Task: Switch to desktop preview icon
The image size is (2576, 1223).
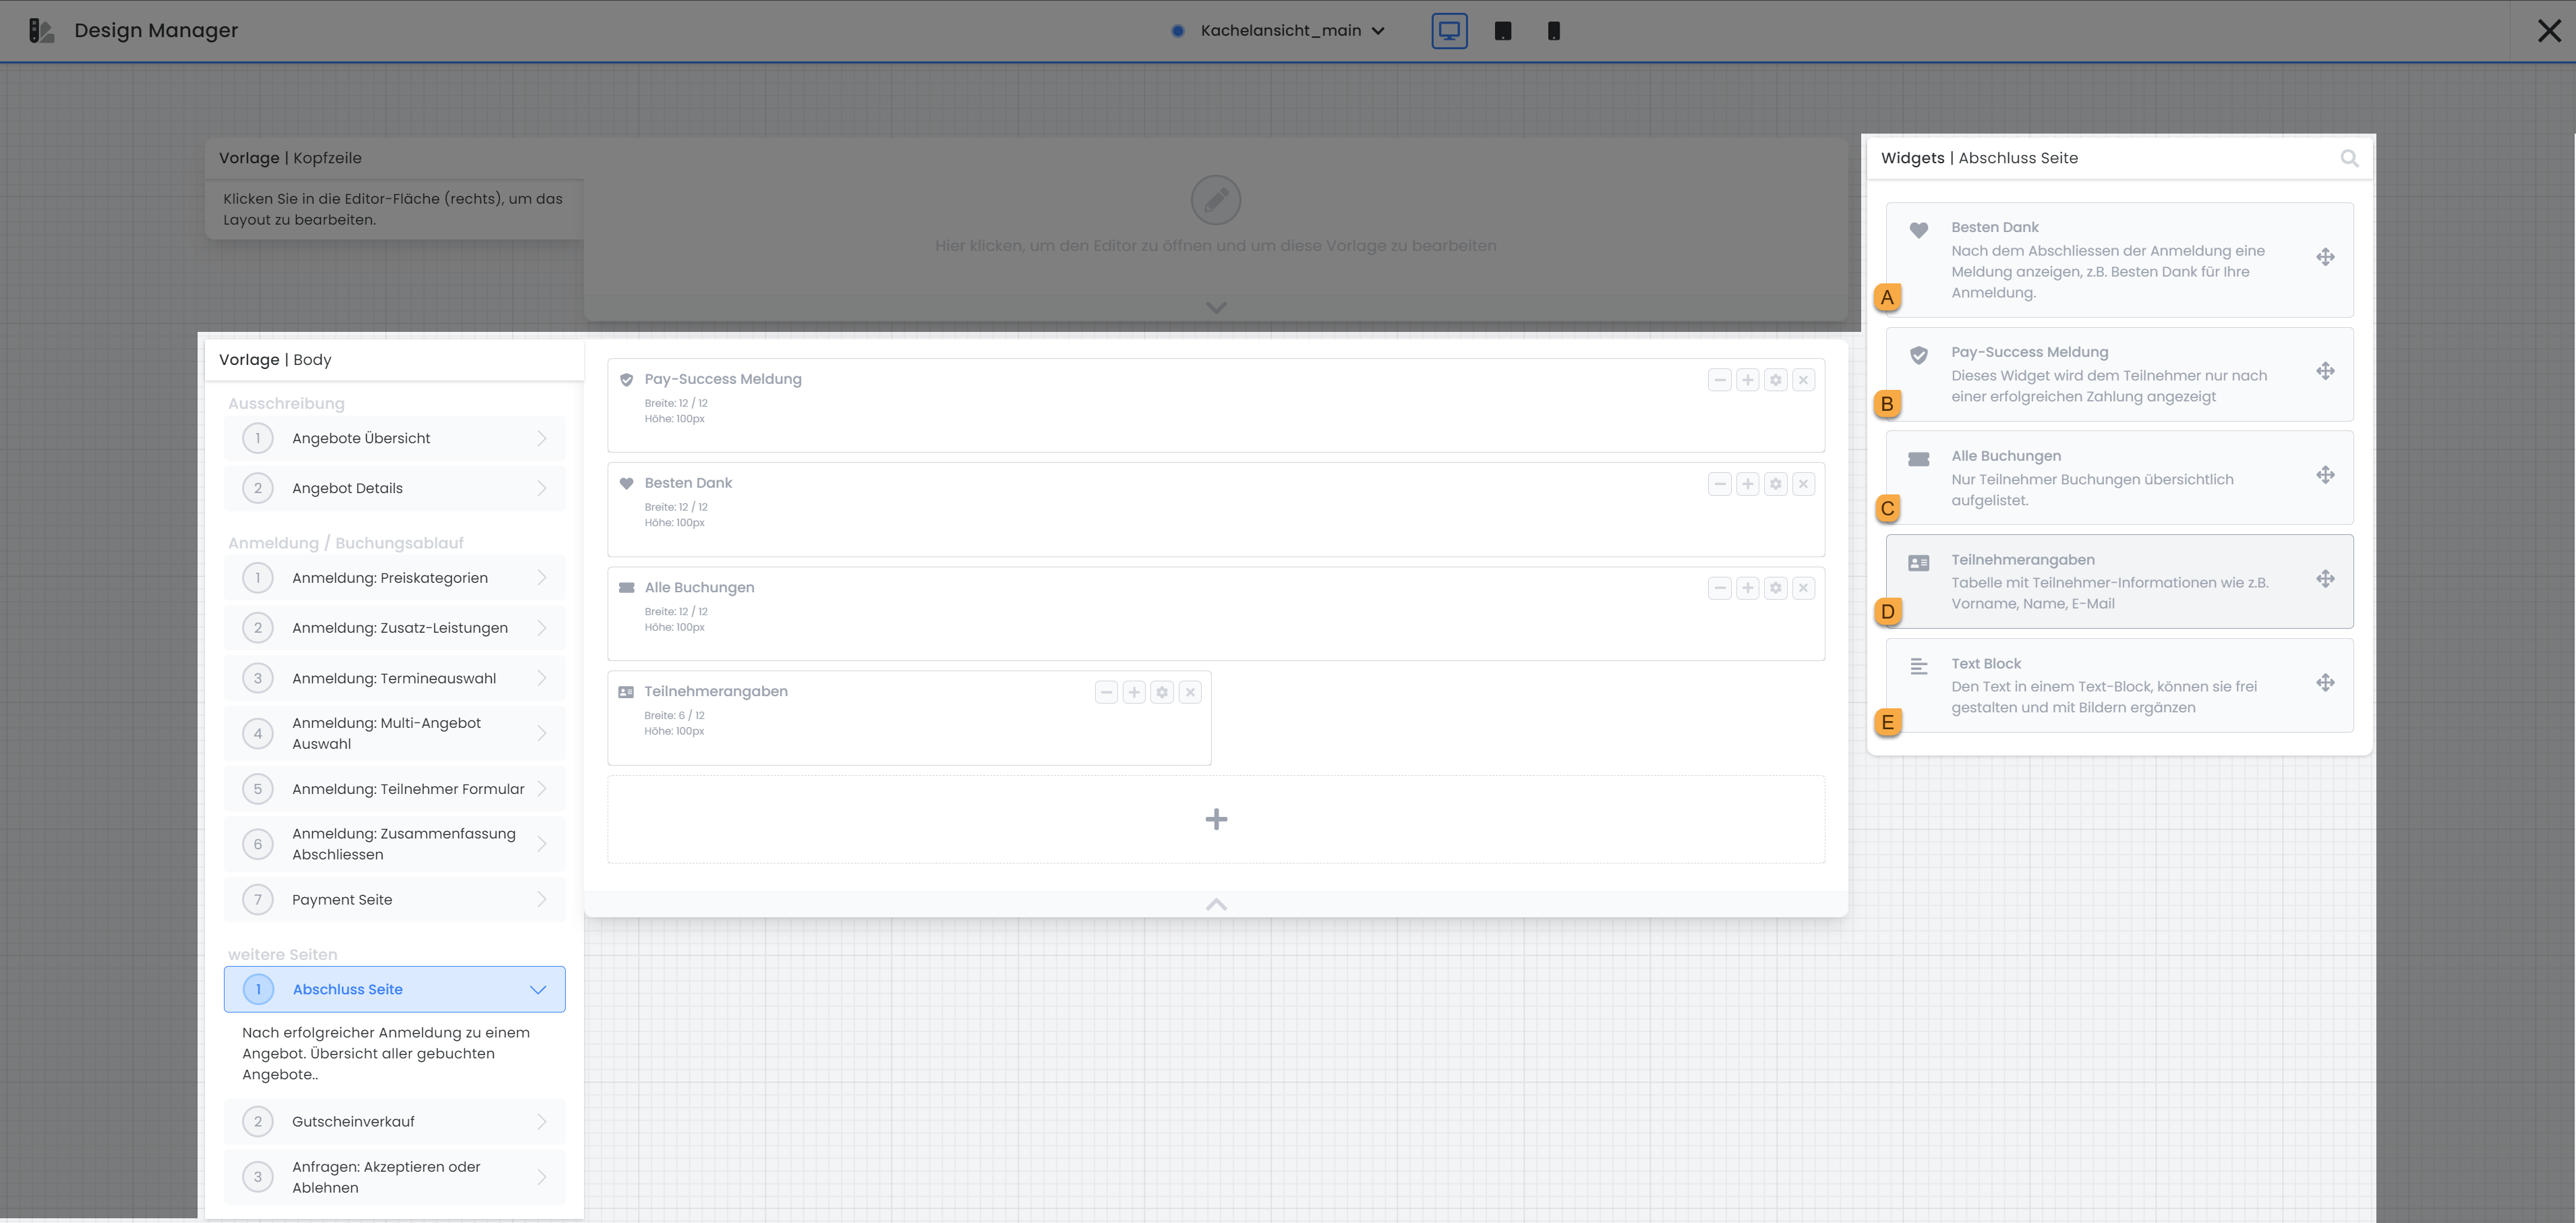Action: click(x=1449, y=31)
